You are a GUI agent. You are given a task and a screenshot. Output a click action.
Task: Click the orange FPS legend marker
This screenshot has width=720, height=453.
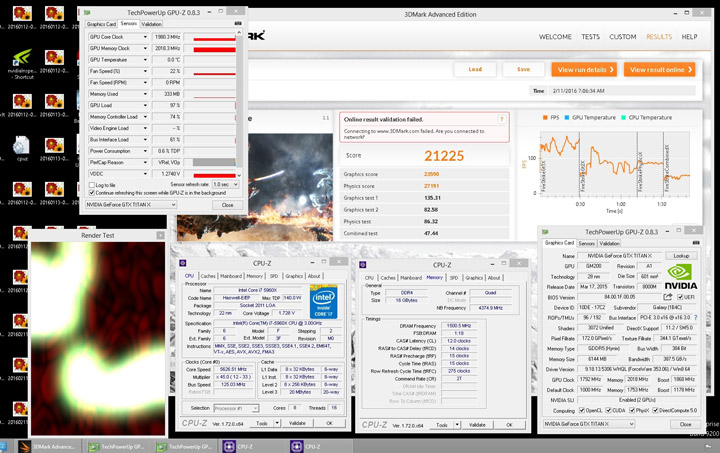pos(545,117)
